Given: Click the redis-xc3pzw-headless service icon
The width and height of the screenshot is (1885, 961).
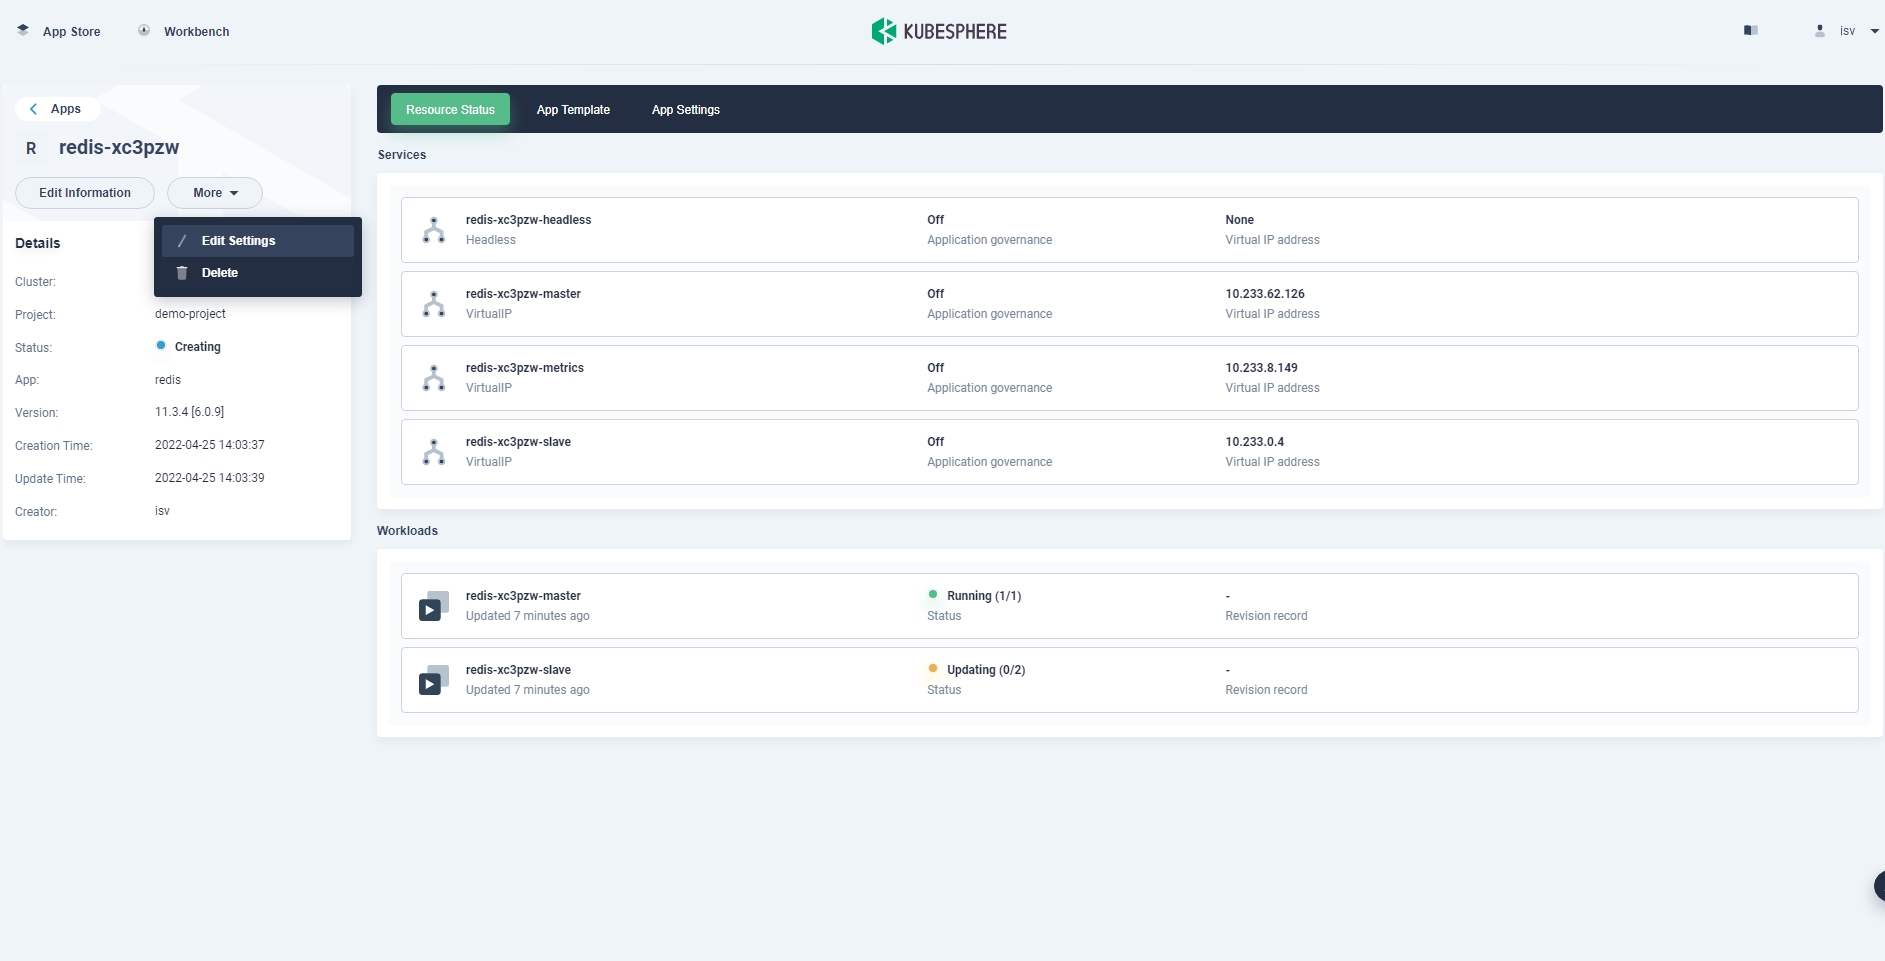Looking at the screenshot, I should (434, 230).
